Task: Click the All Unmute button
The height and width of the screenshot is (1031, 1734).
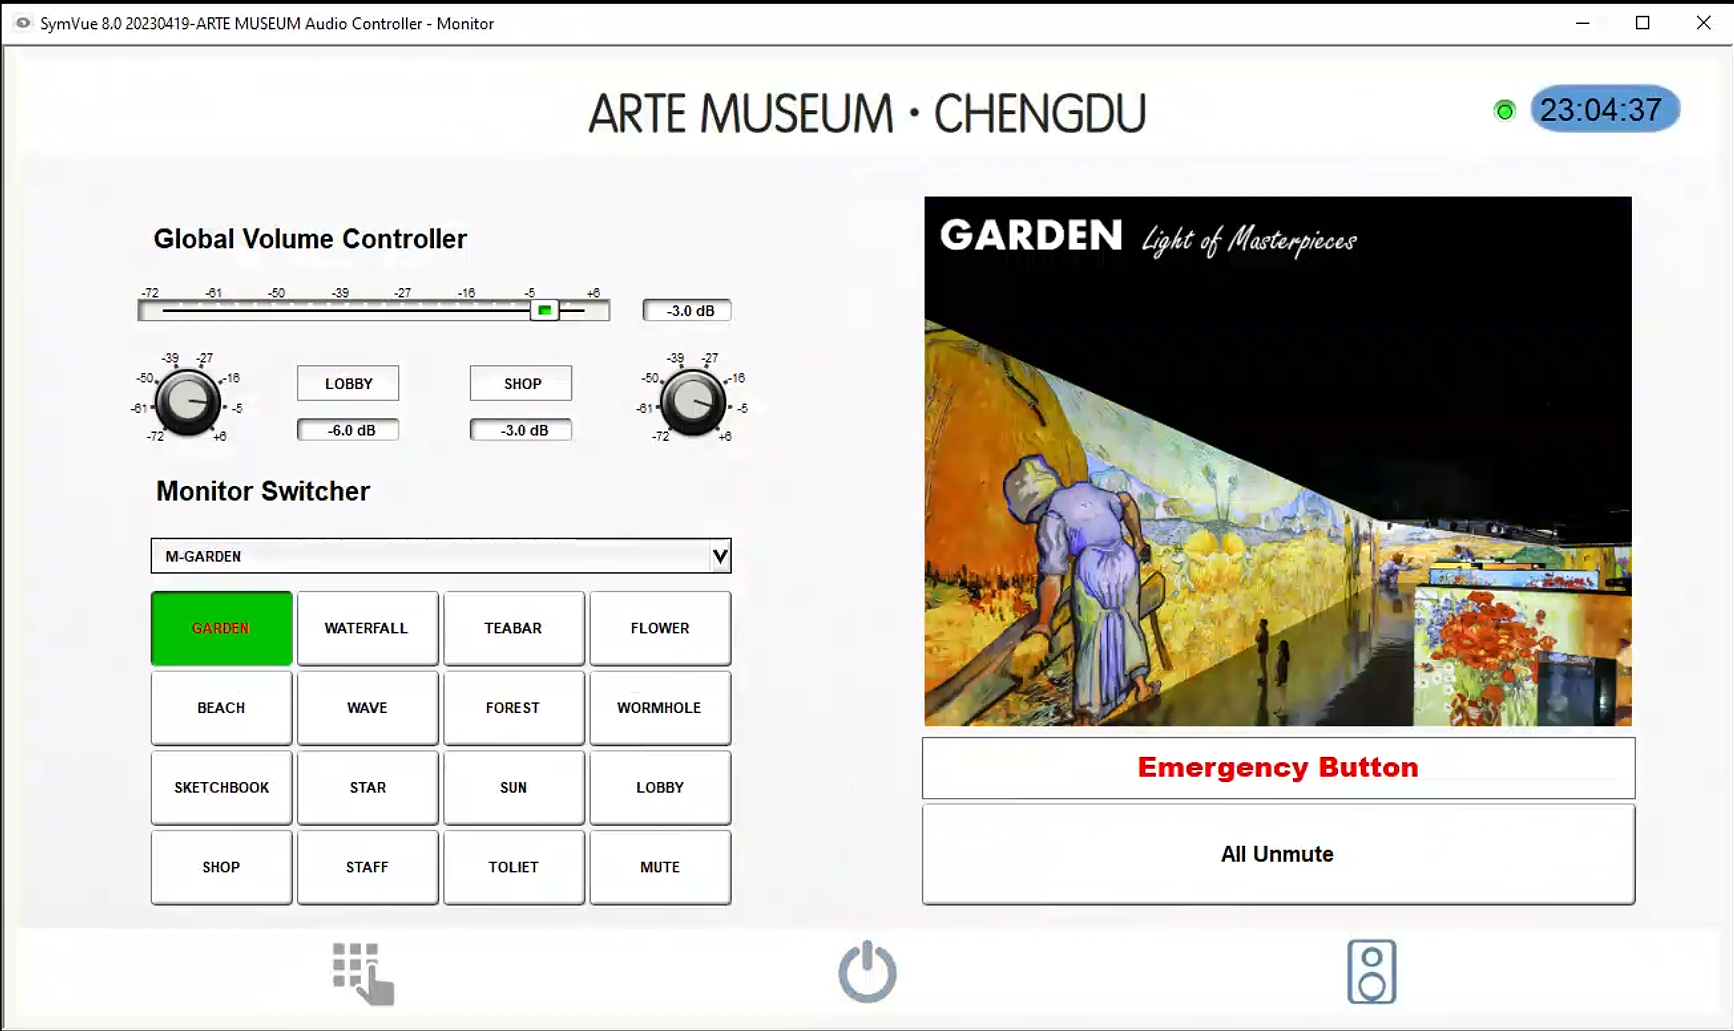Action: [1278, 854]
